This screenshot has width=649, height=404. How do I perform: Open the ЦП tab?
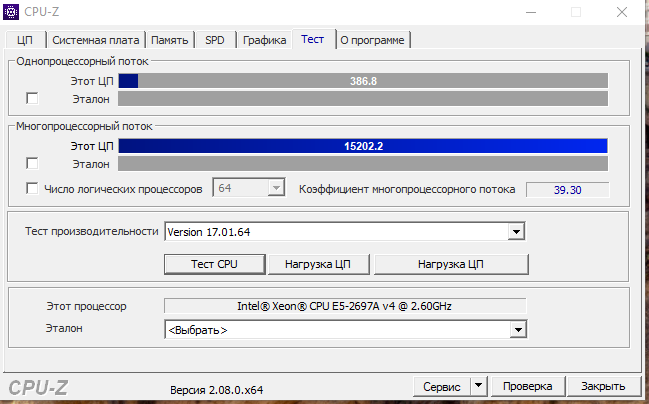point(25,40)
